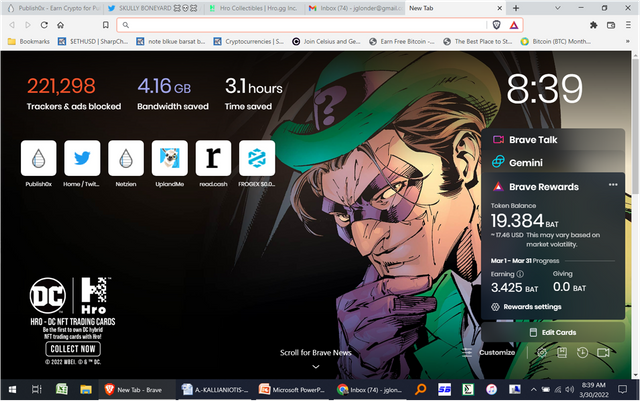640x401 pixels.
Task: Open the Brave main menu hamburger icon
Action: pyautogui.click(x=628, y=25)
